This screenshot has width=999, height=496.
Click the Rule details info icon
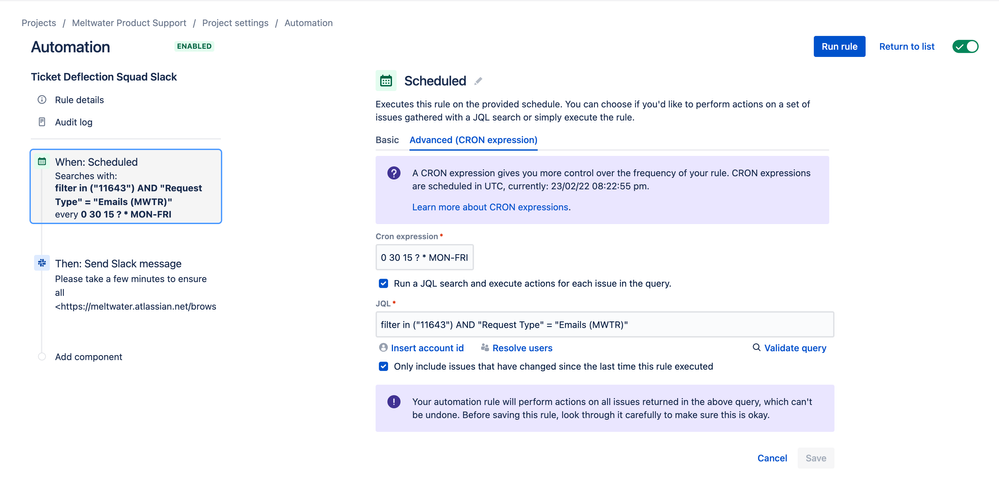click(x=42, y=100)
